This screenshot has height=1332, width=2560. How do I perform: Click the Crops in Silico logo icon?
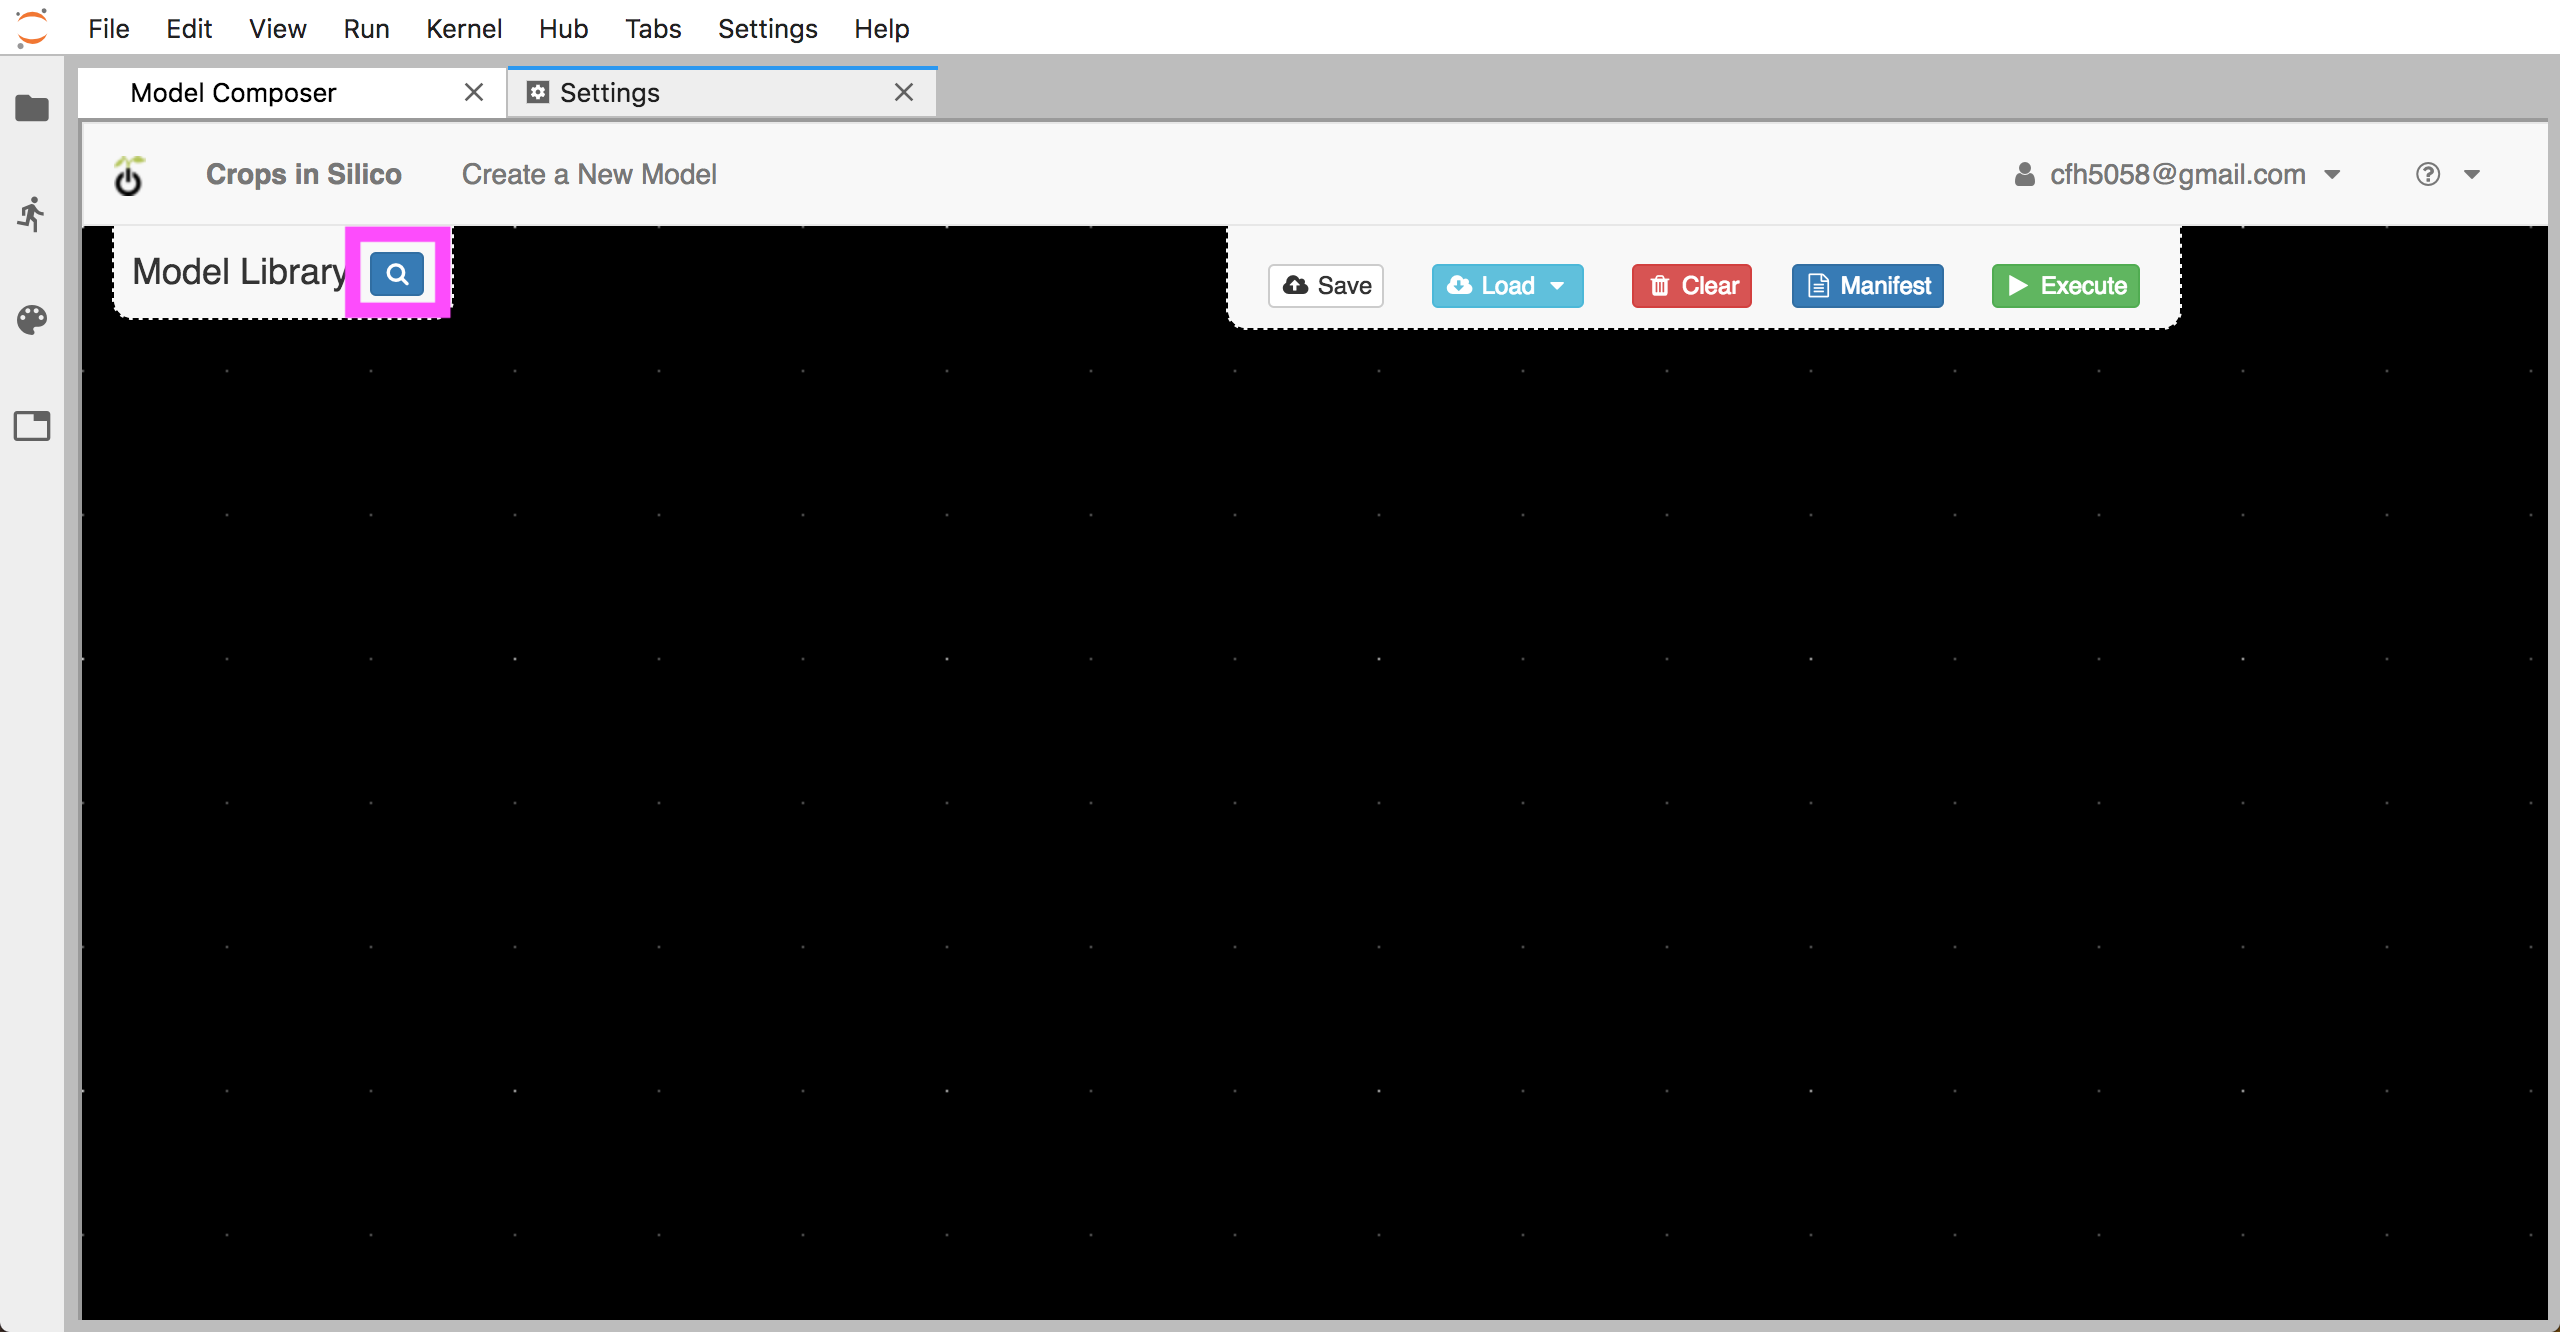click(x=130, y=173)
